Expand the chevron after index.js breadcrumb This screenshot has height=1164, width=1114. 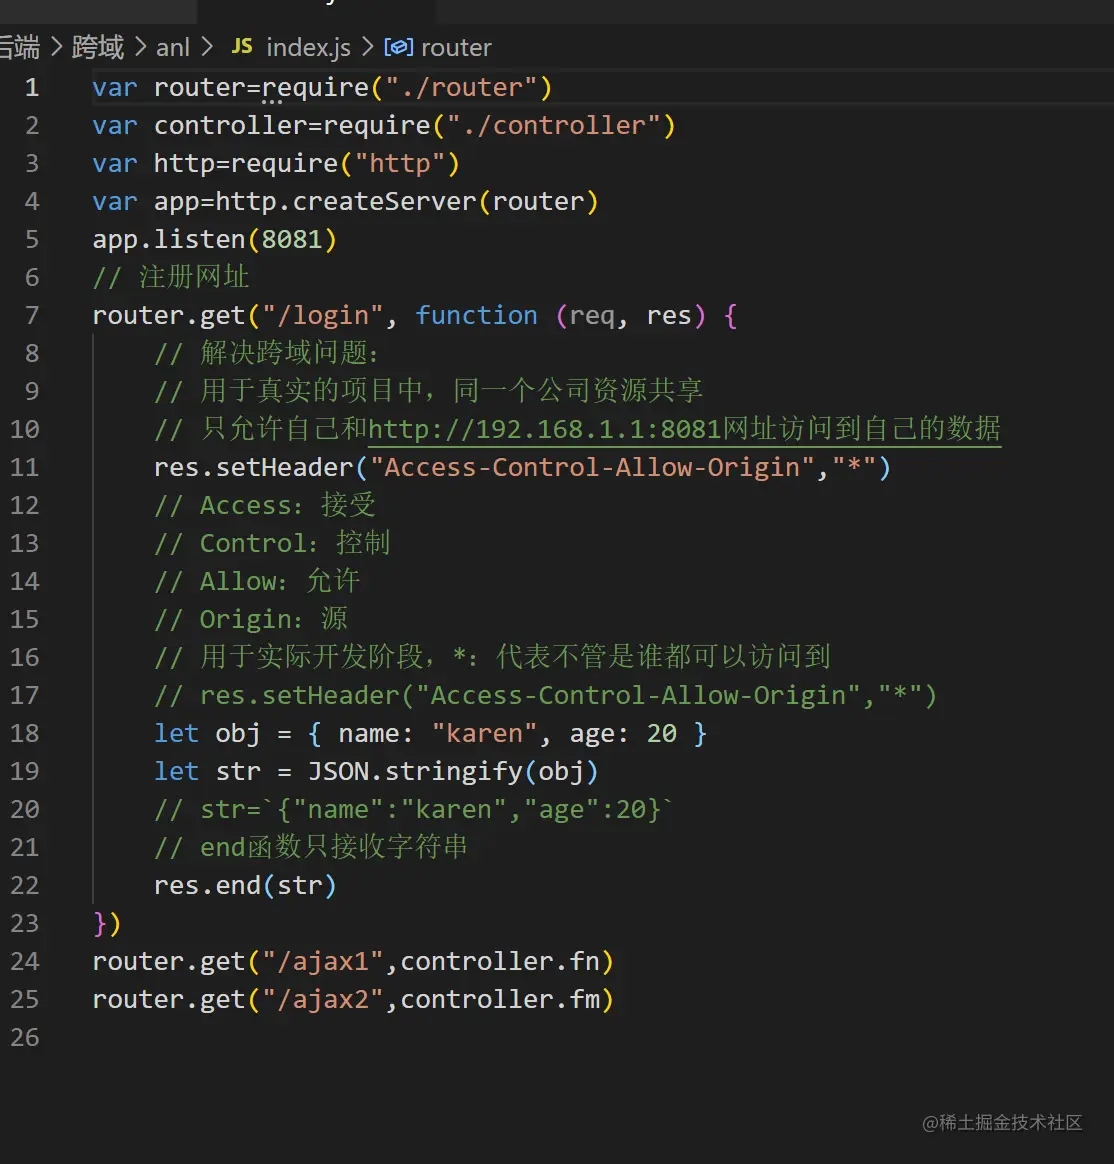(367, 48)
